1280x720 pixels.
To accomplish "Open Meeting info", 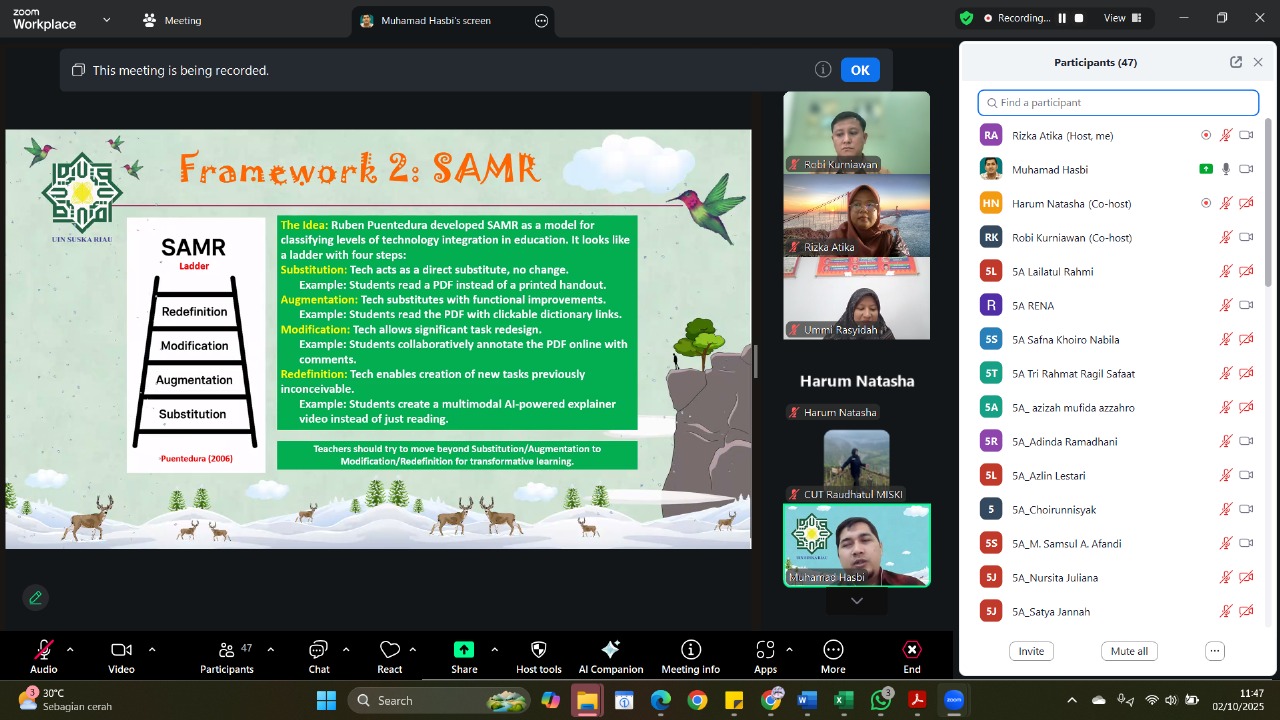I will click(690, 657).
